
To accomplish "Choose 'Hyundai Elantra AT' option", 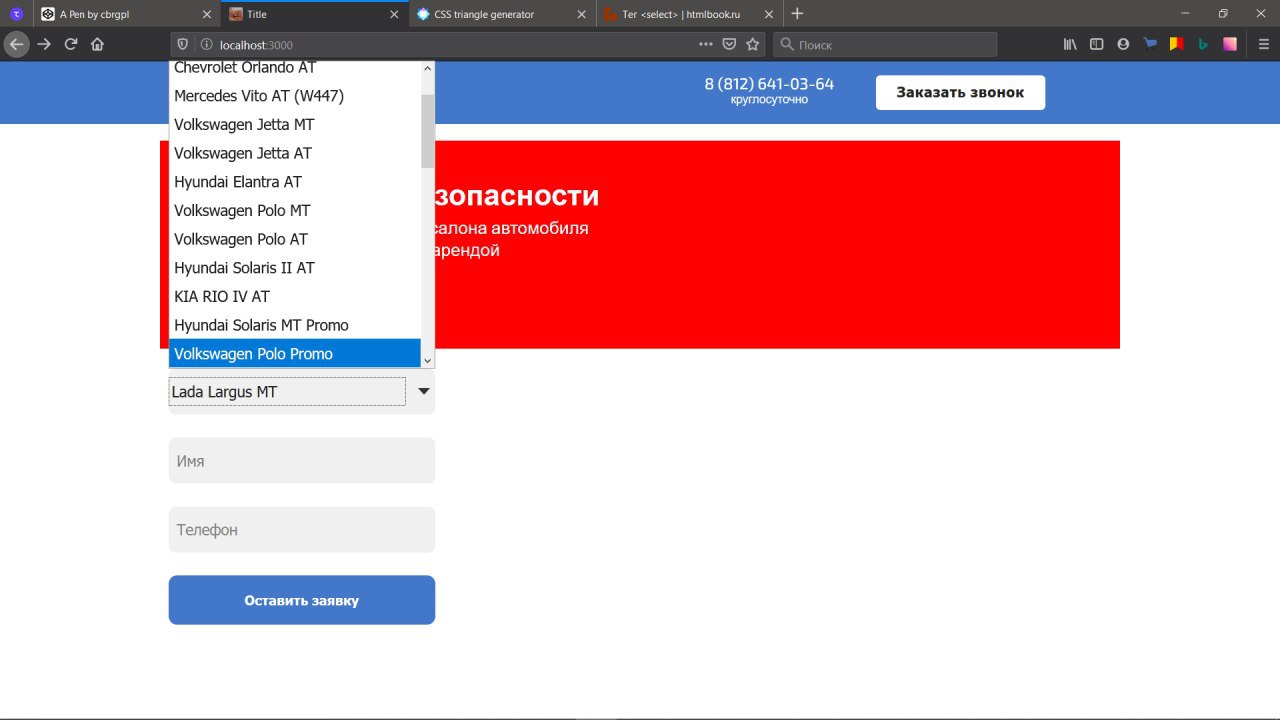I will pyautogui.click(x=295, y=182).
